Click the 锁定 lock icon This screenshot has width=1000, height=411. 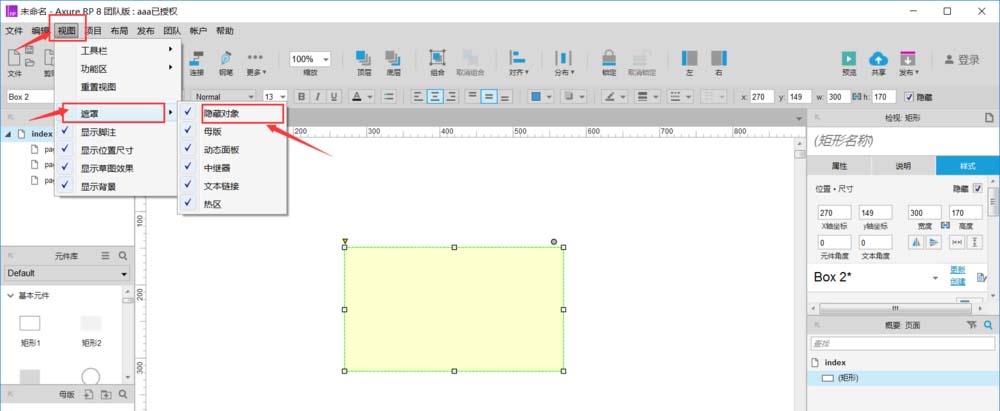(609, 58)
